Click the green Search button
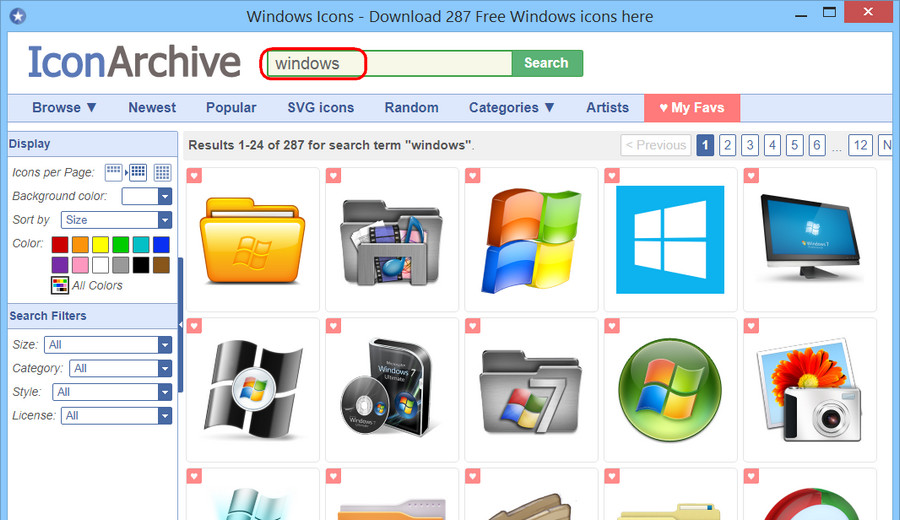Image resolution: width=900 pixels, height=520 pixels. [546, 63]
